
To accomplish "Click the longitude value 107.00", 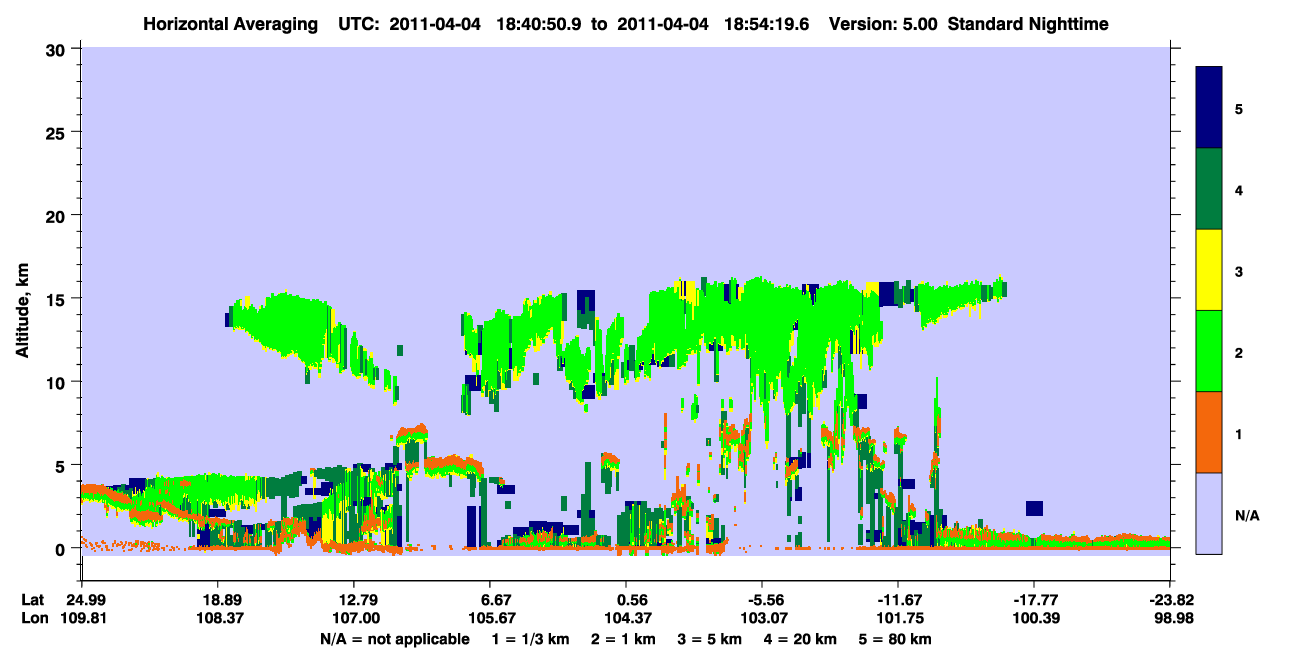I will [353, 618].
